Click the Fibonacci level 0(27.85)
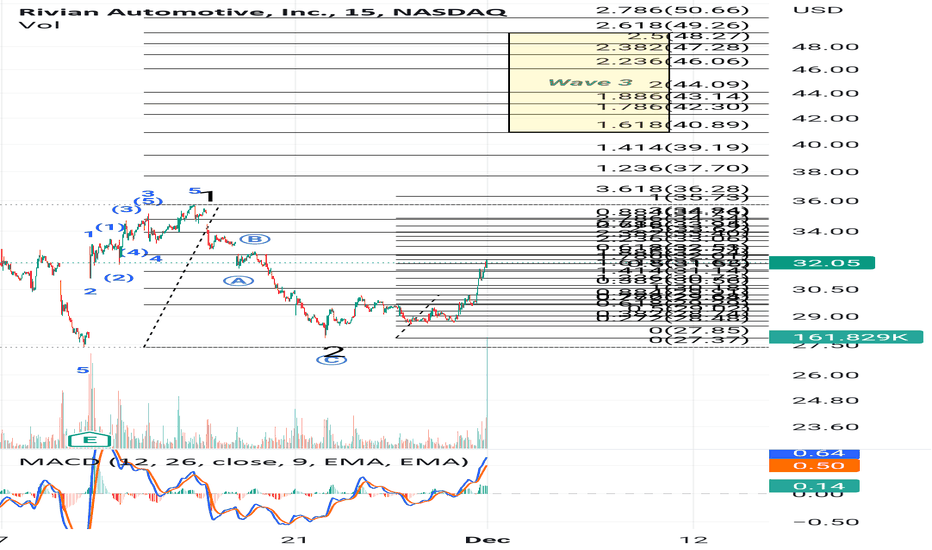Viewport: 932px width, 550px height. [x=698, y=331]
